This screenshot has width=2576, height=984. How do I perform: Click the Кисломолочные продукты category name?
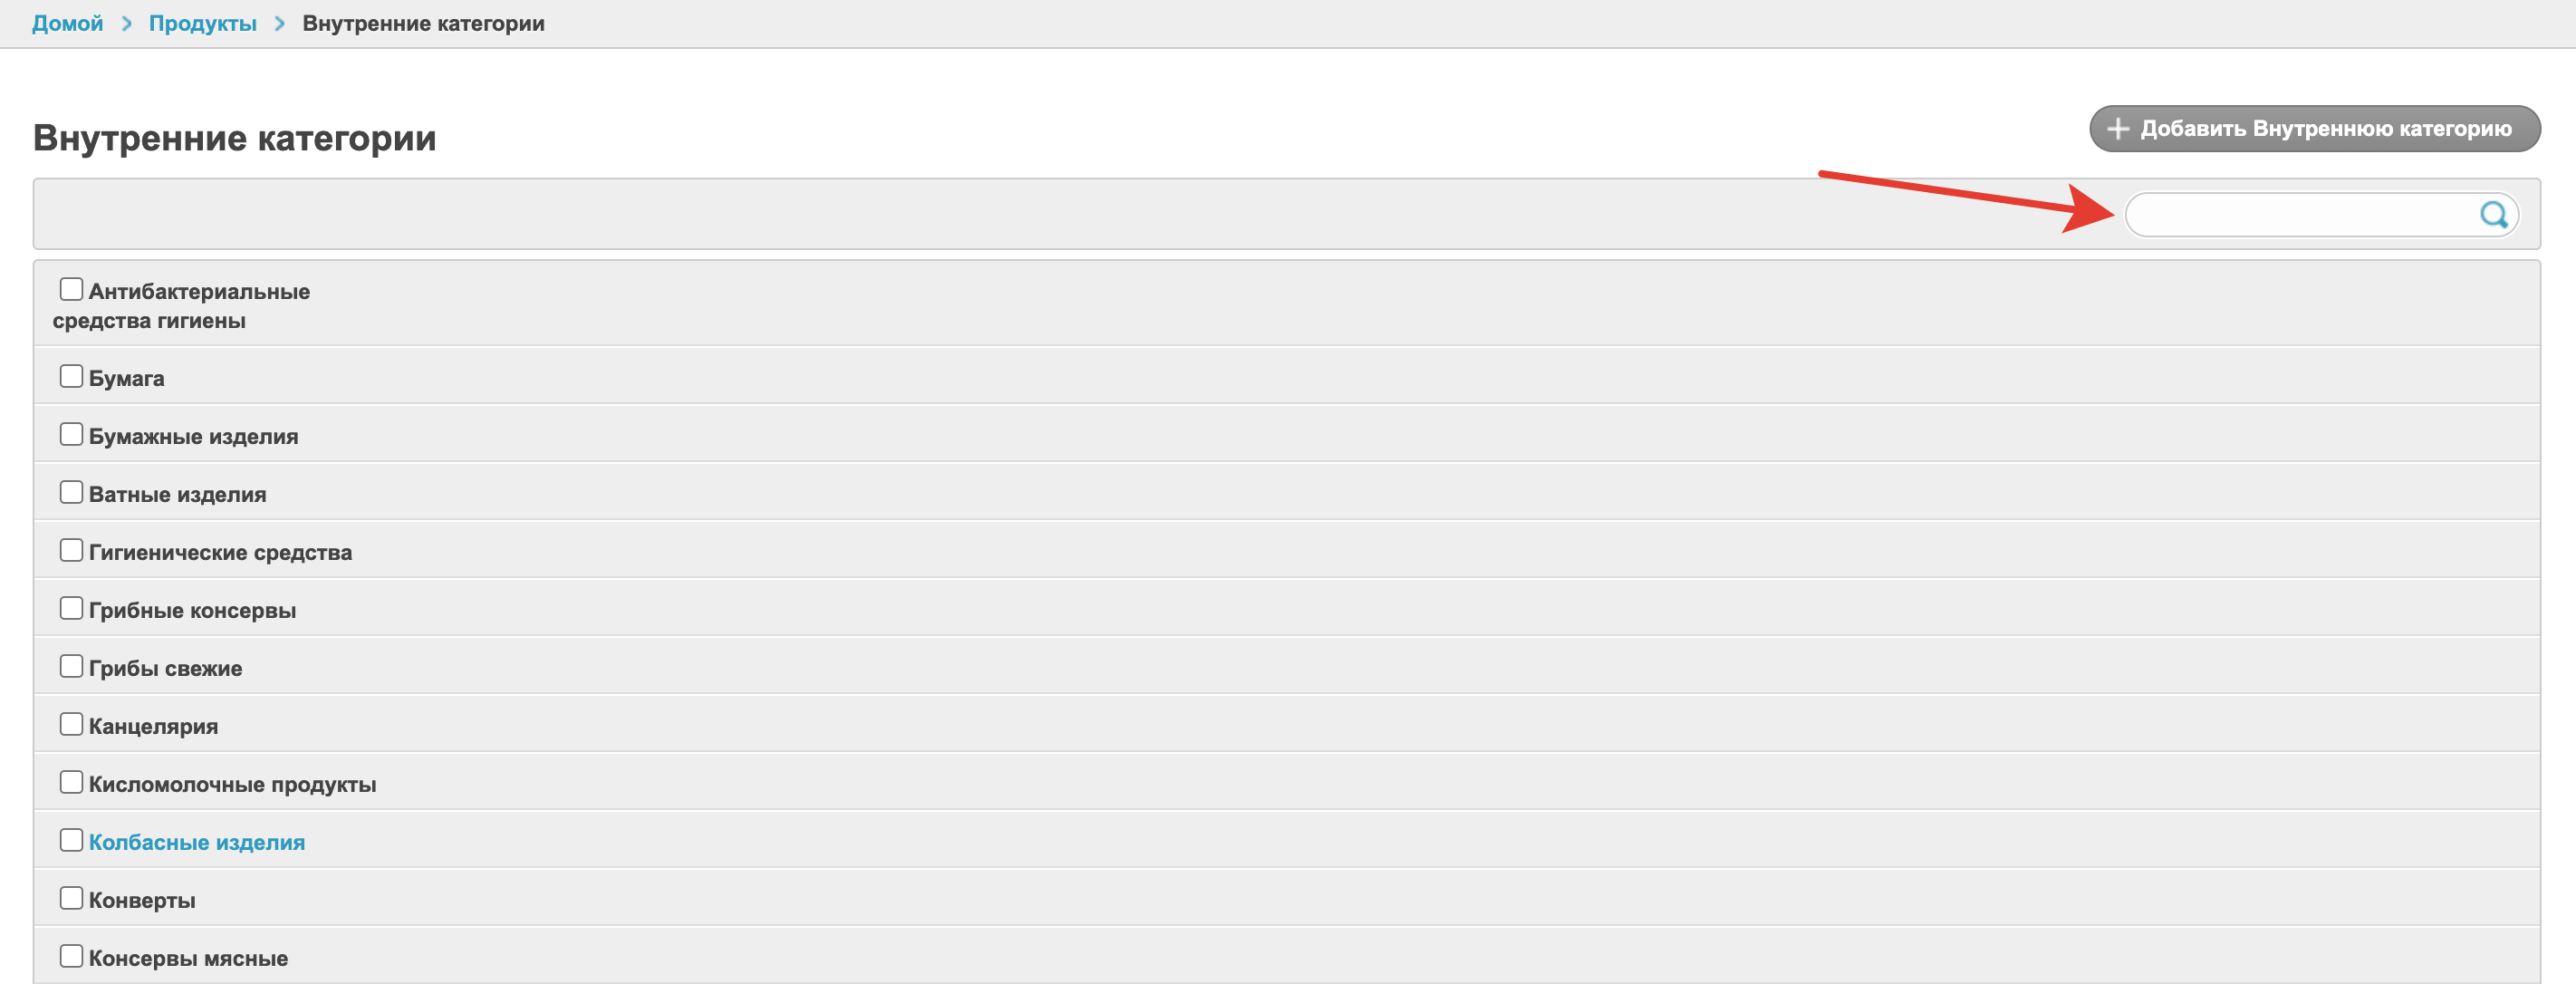[x=232, y=784]
